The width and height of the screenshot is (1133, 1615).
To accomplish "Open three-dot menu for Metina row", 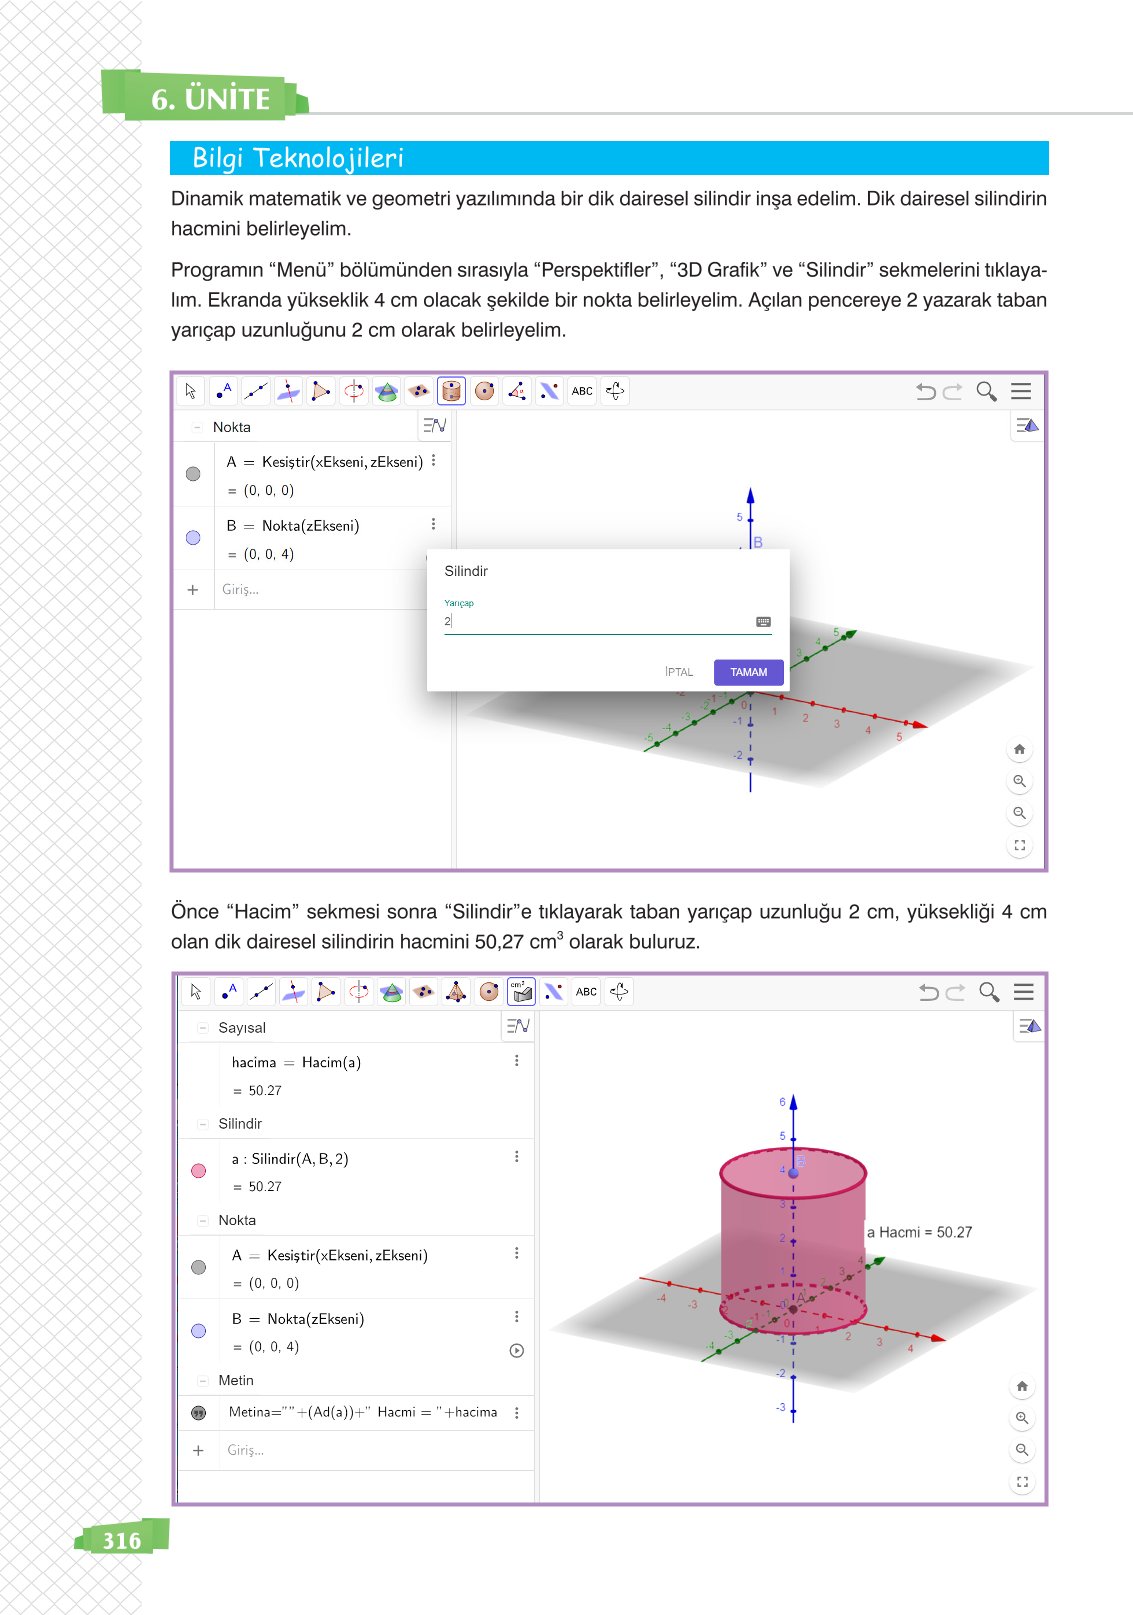I will coord(516,1413).
